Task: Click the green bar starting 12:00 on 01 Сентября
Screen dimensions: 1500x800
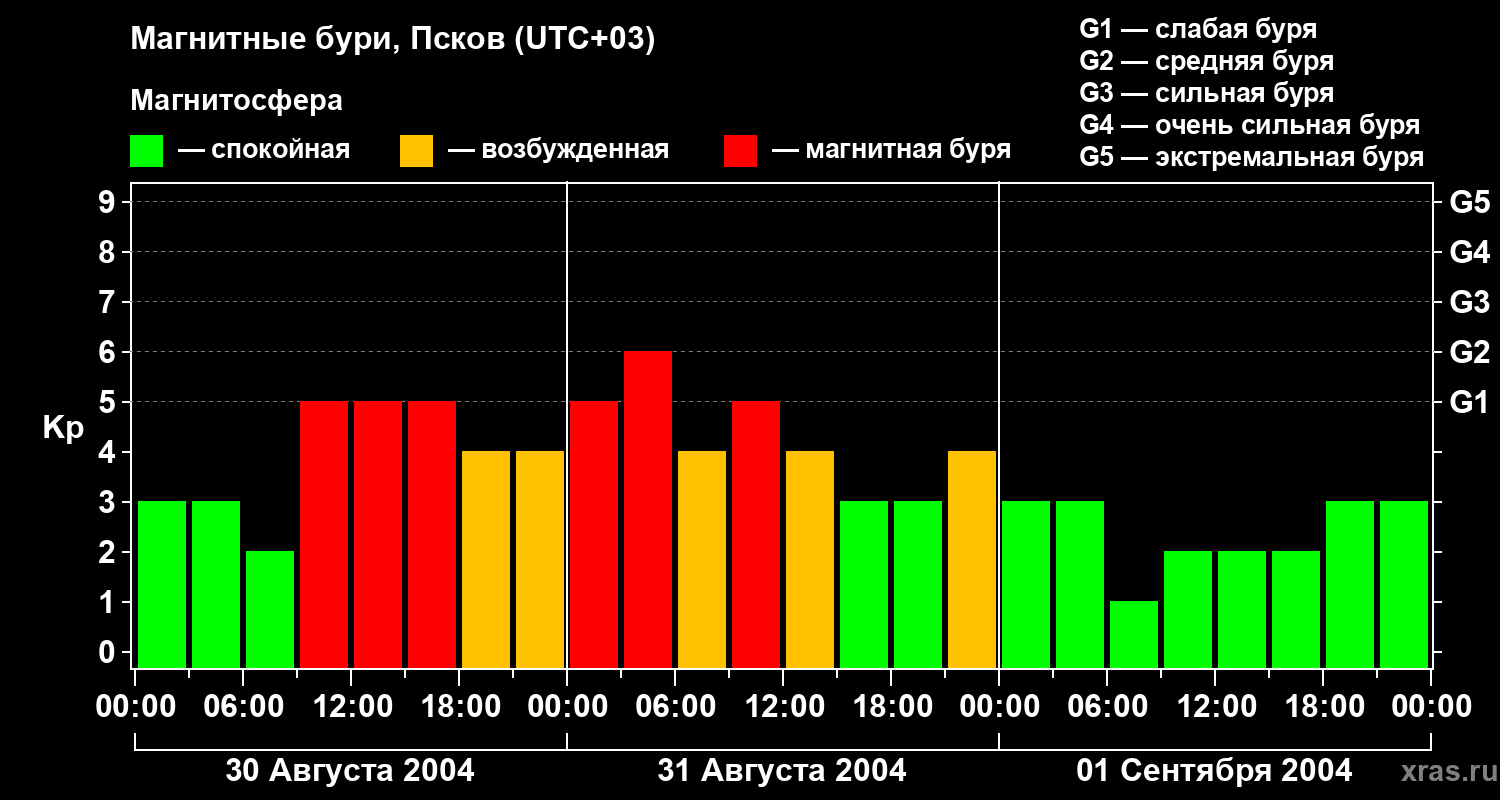Action: [x=1242, y=610]
